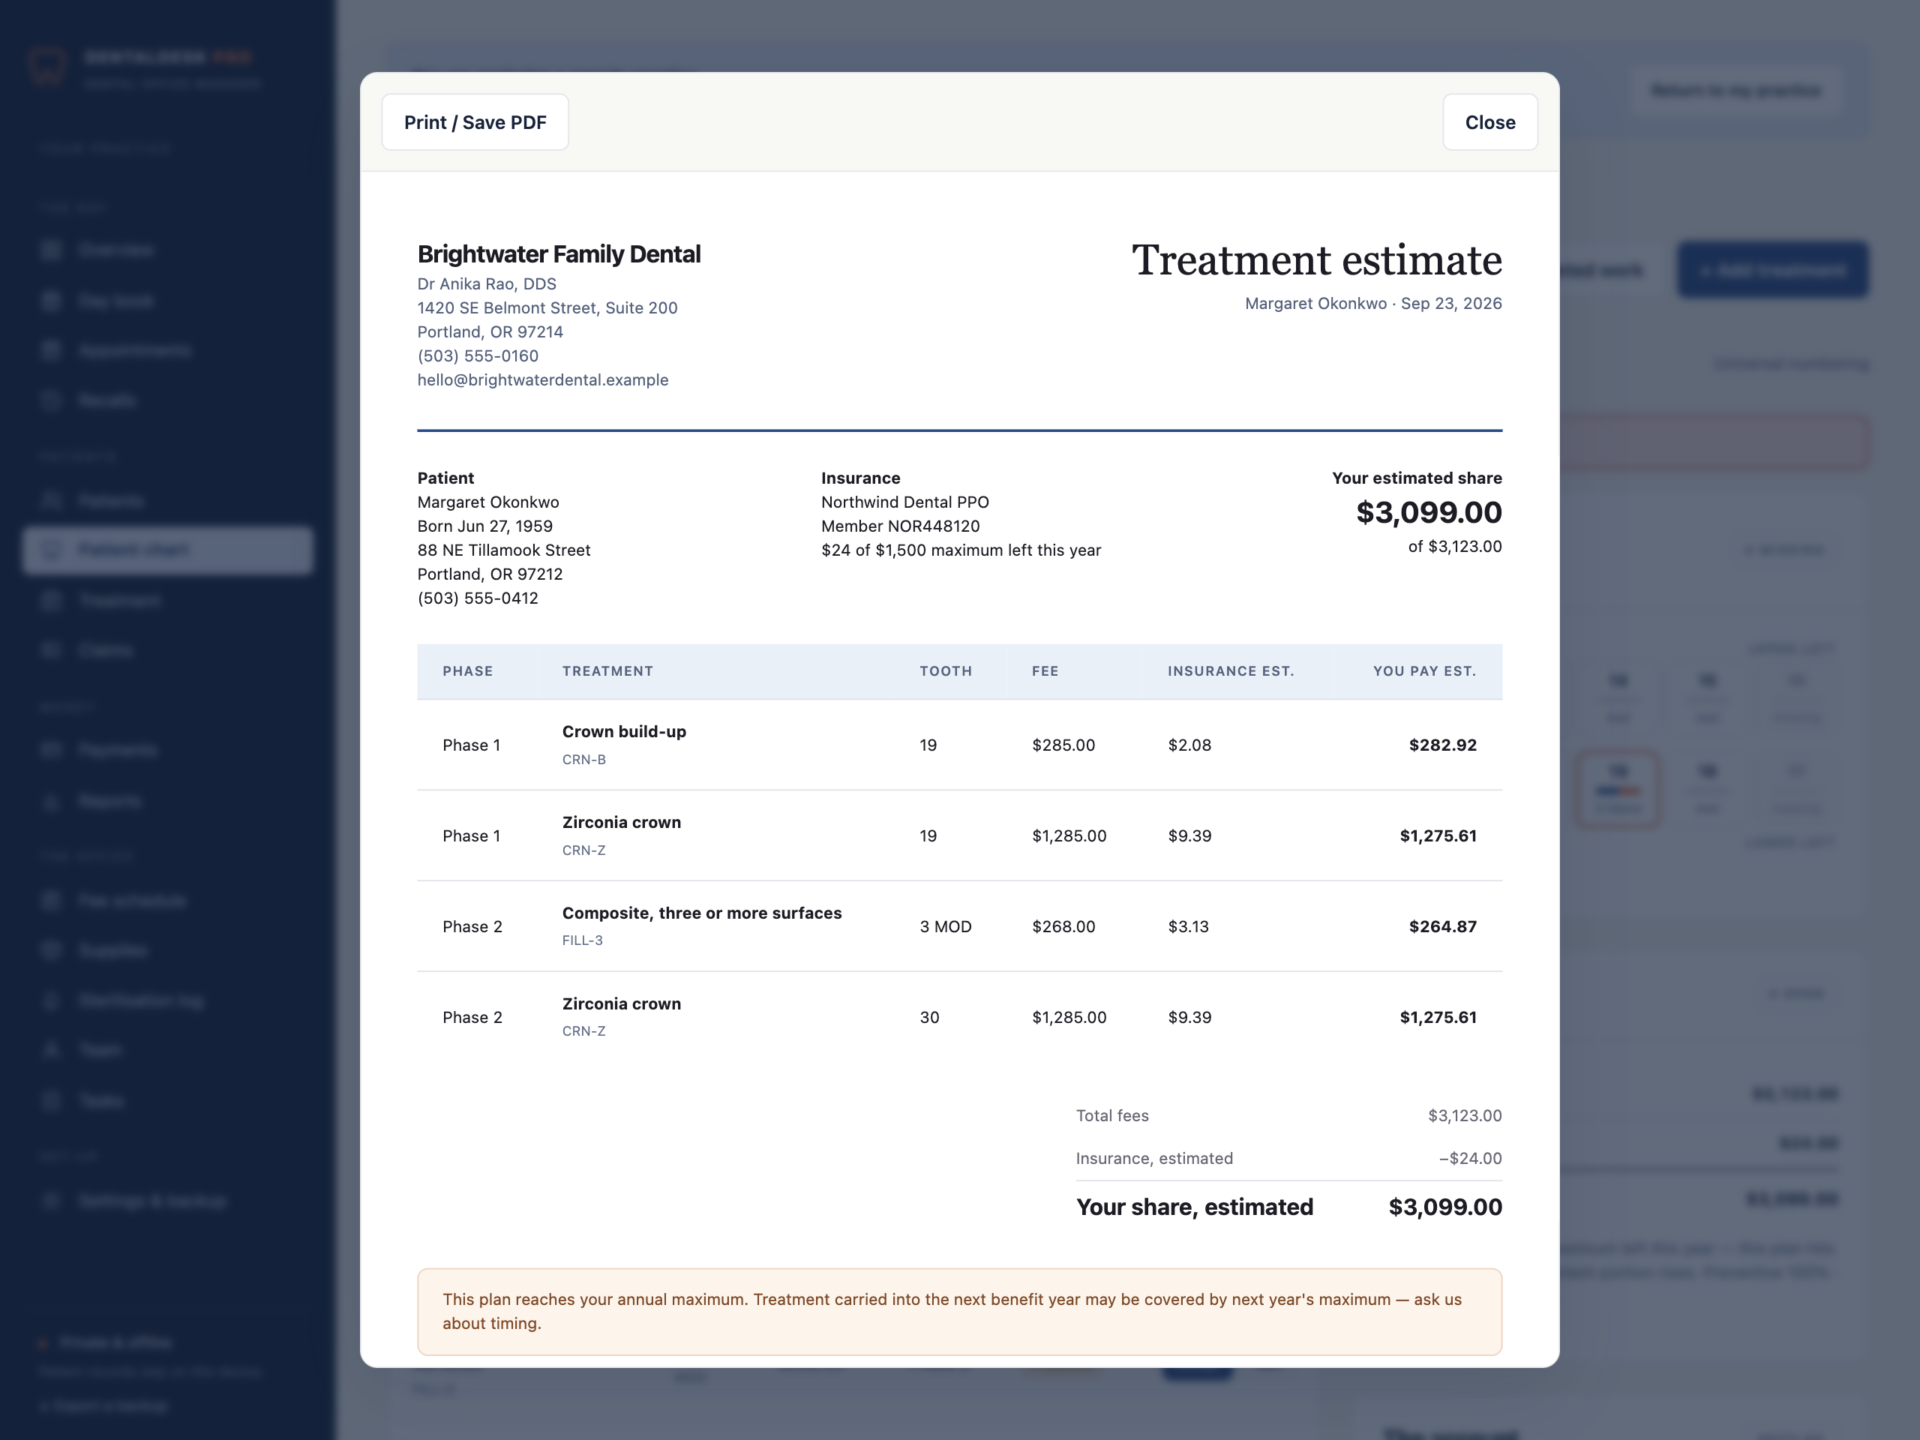Click the TREATMENT column header
Viewport: 1920px width, 1440px height.
coord(608,671)
